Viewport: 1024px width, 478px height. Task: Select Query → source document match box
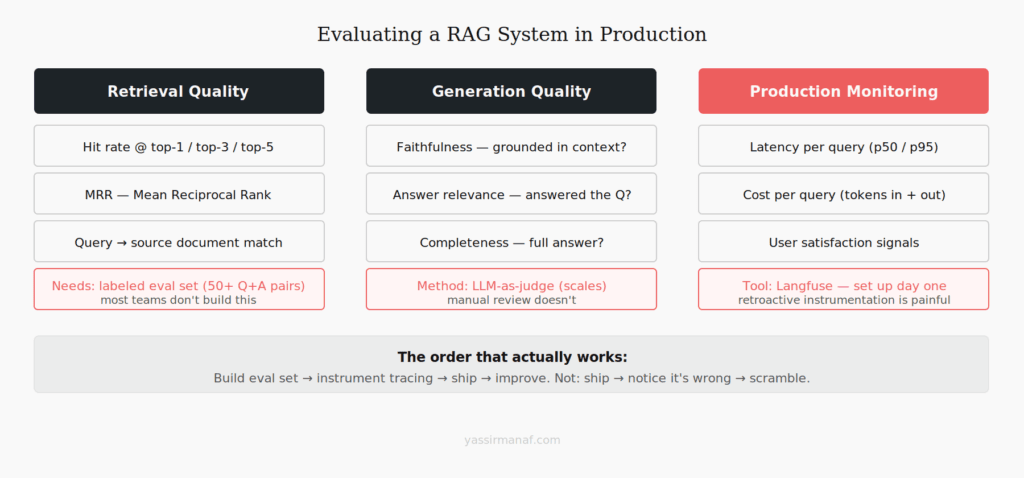[179, 242]
